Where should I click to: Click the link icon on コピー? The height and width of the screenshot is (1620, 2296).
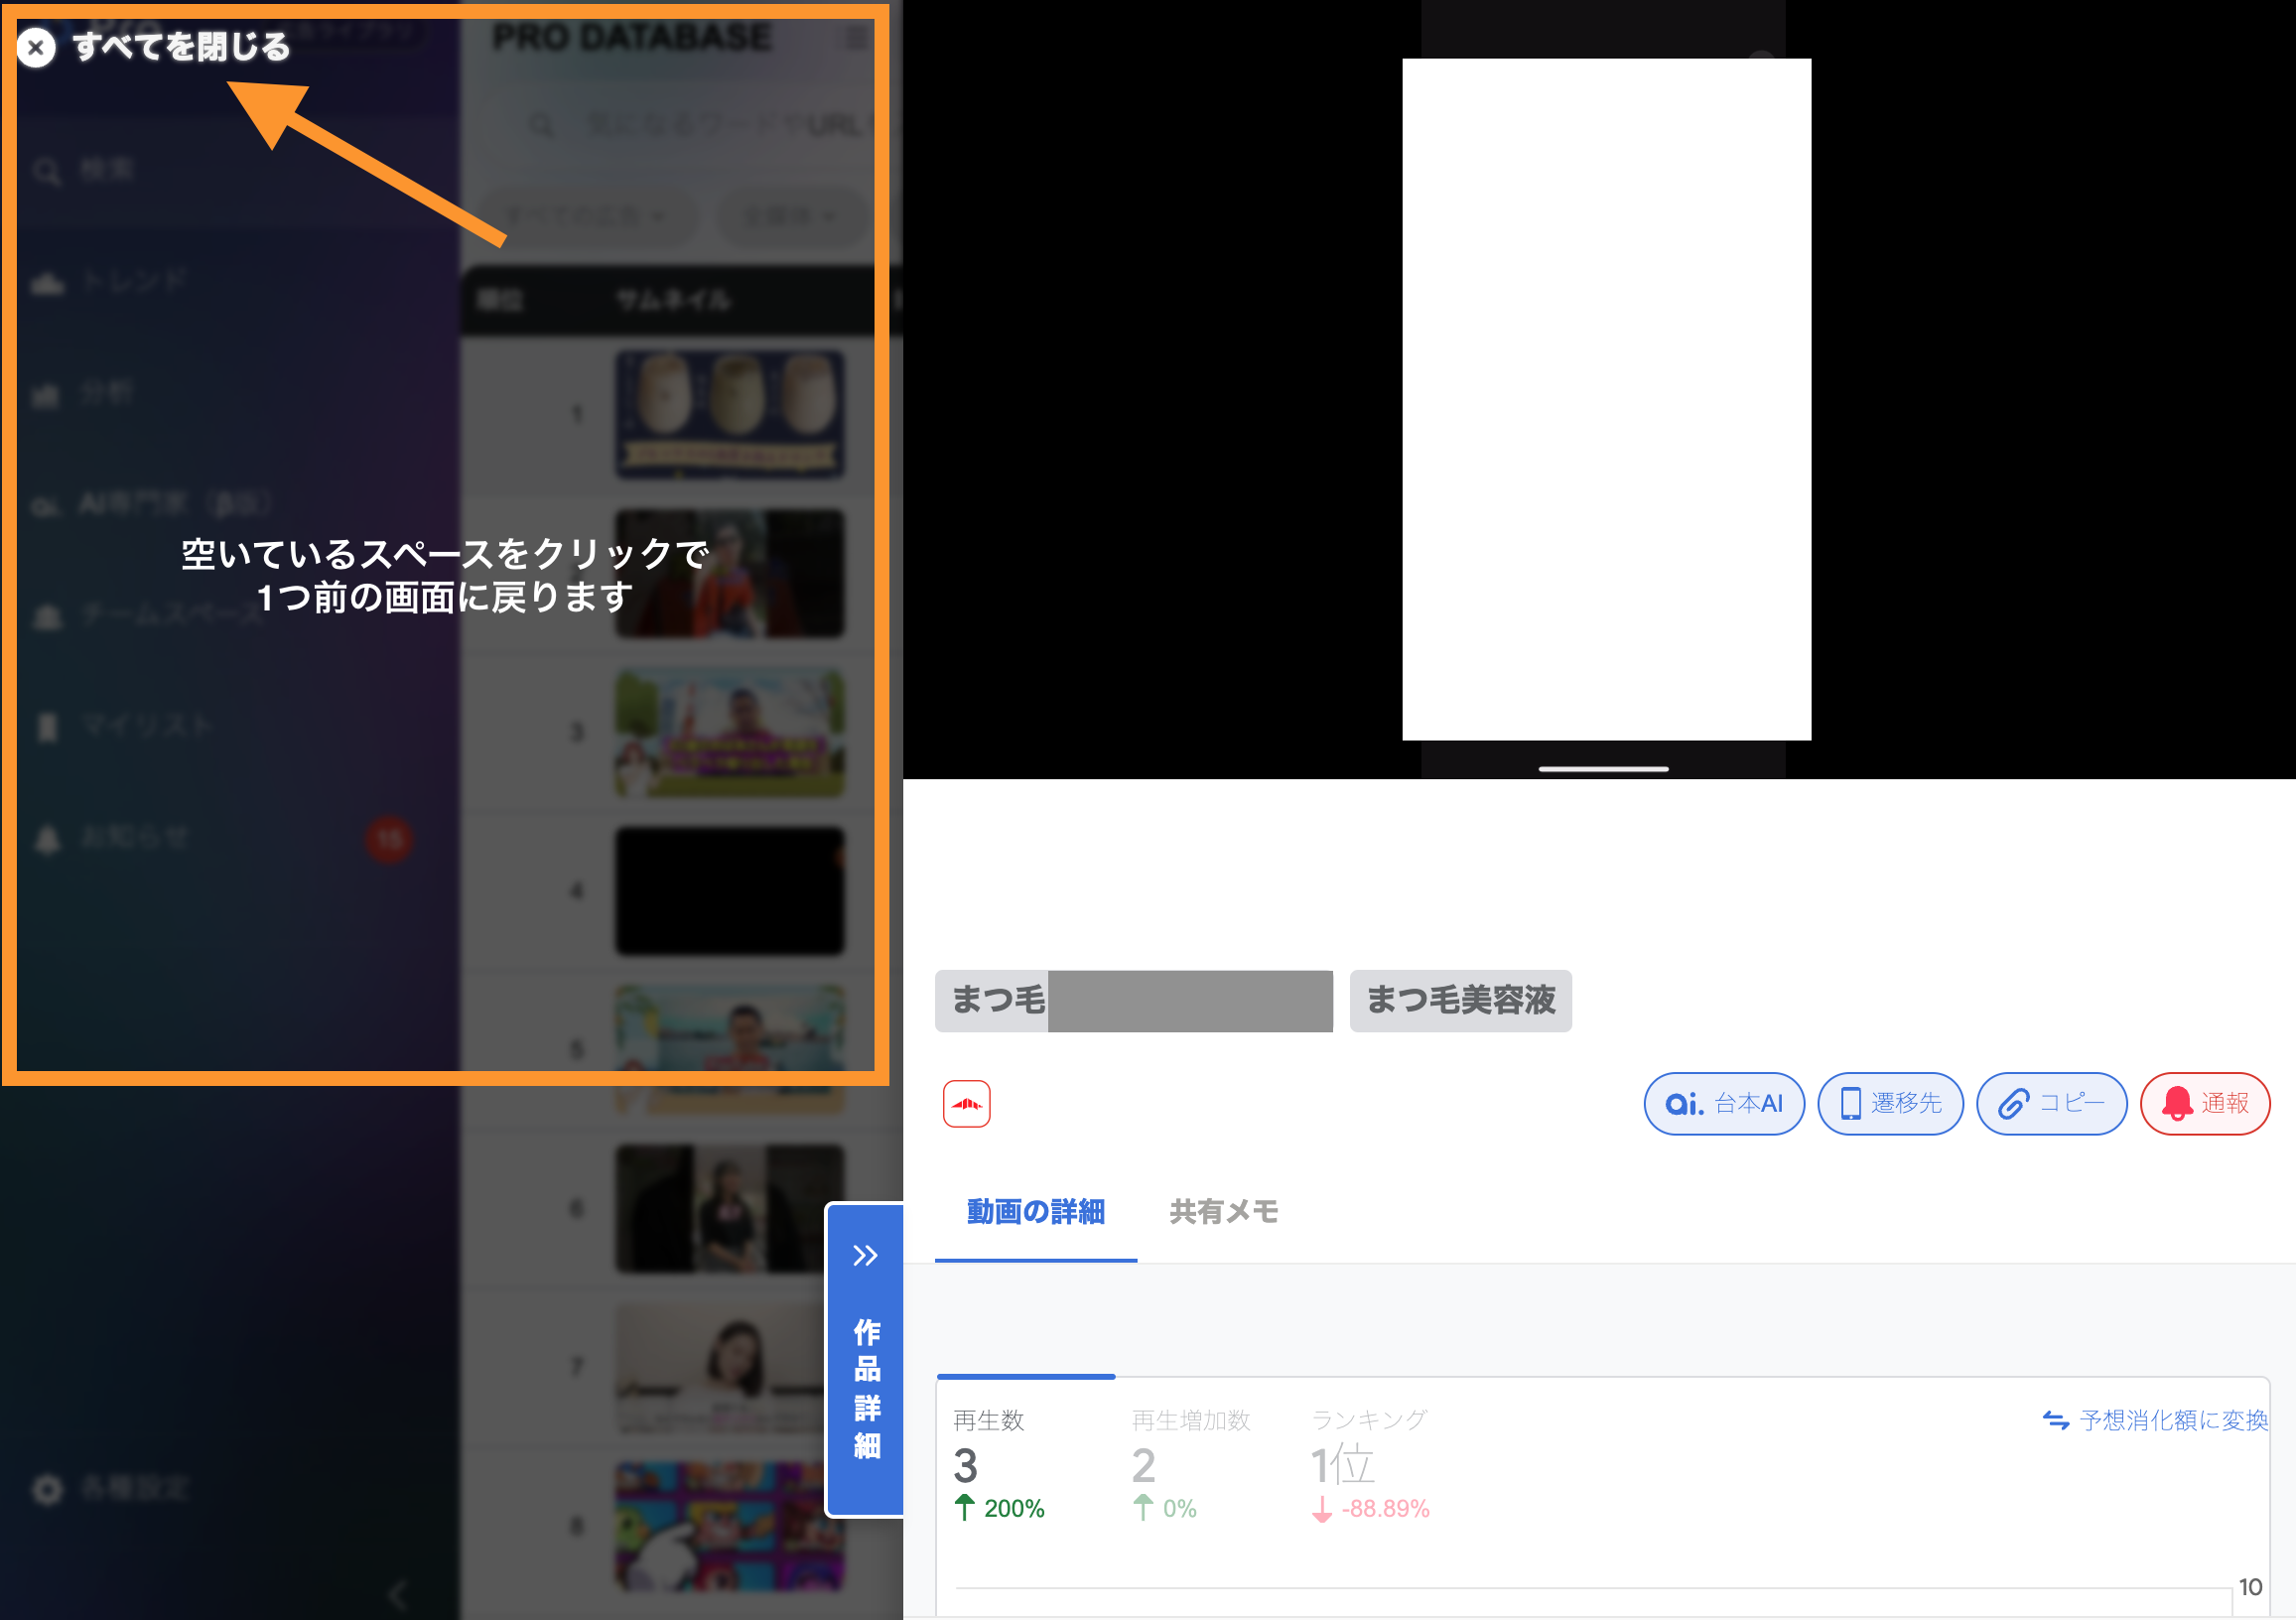coord(2012,1104)
